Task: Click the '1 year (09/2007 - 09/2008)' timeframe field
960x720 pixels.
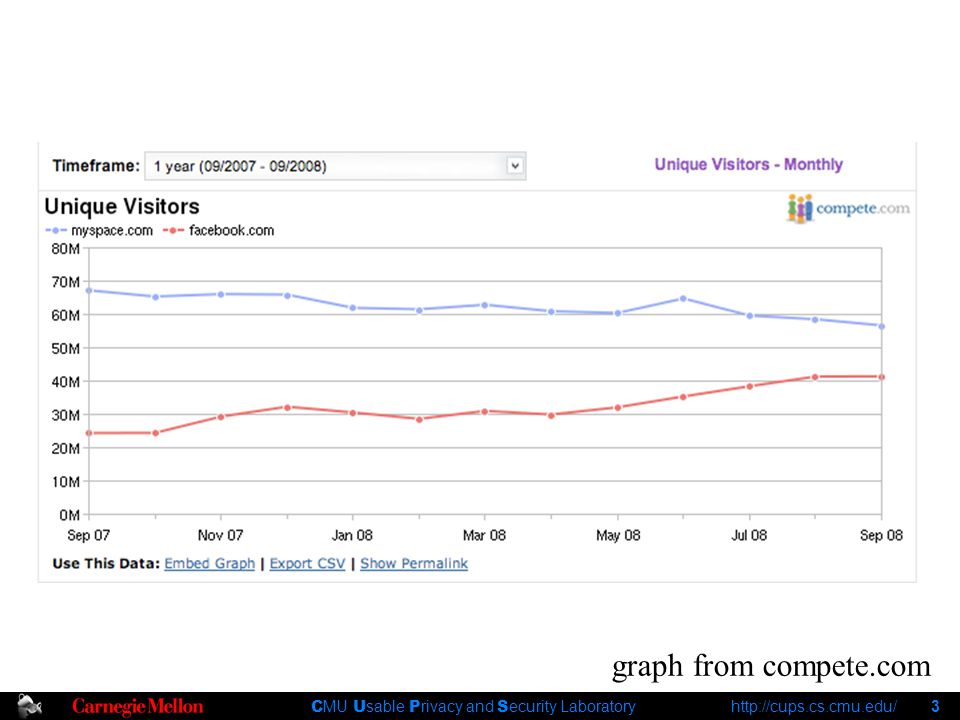Action: pyautogui.click(x=335, y=166)
